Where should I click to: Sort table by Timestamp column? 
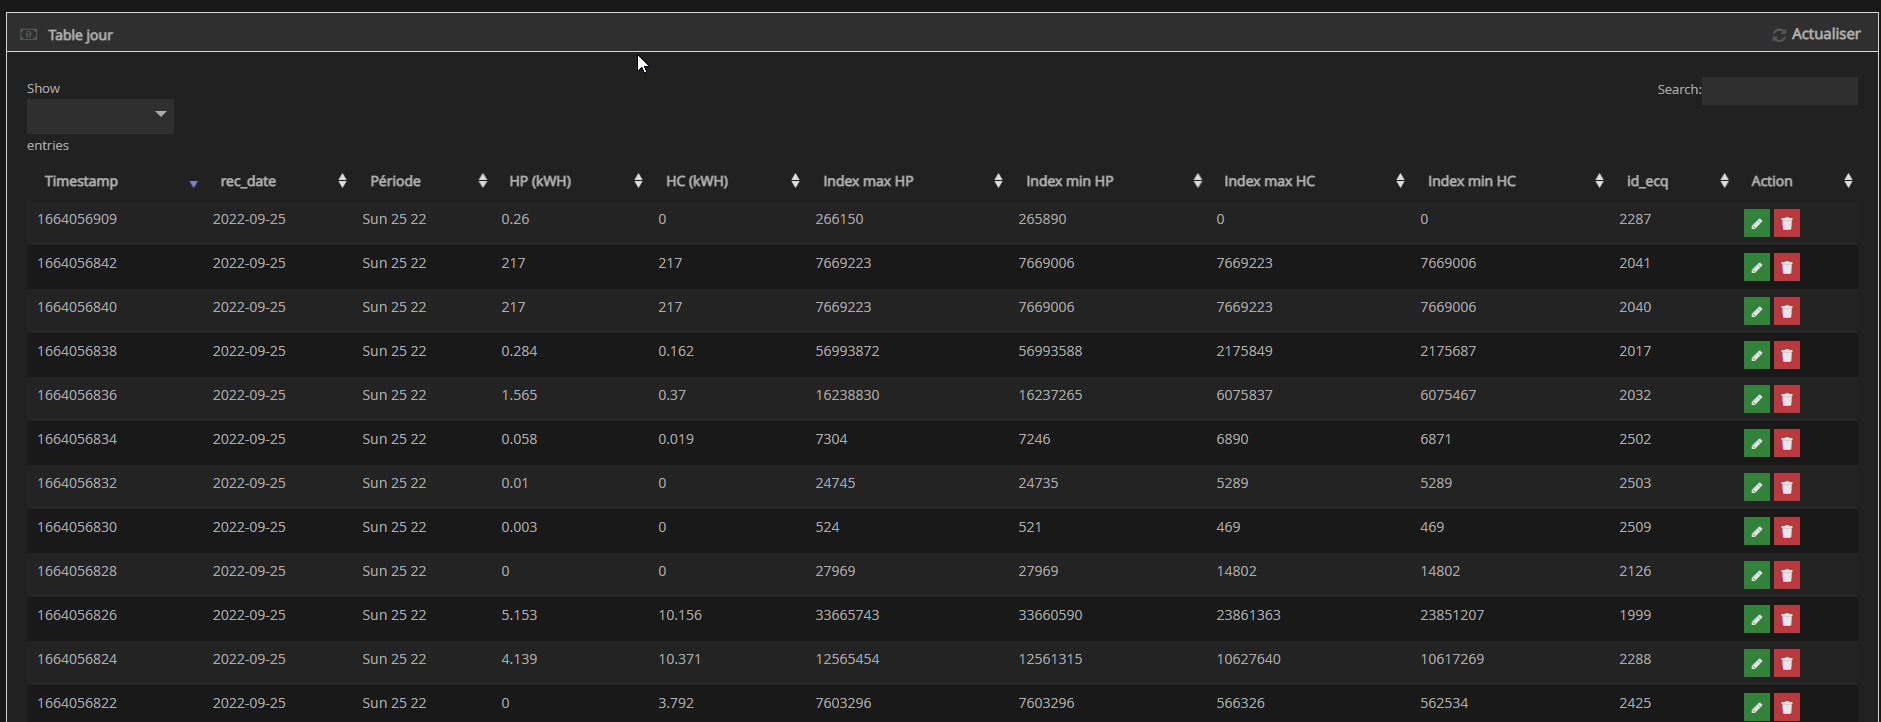(82, 181)
